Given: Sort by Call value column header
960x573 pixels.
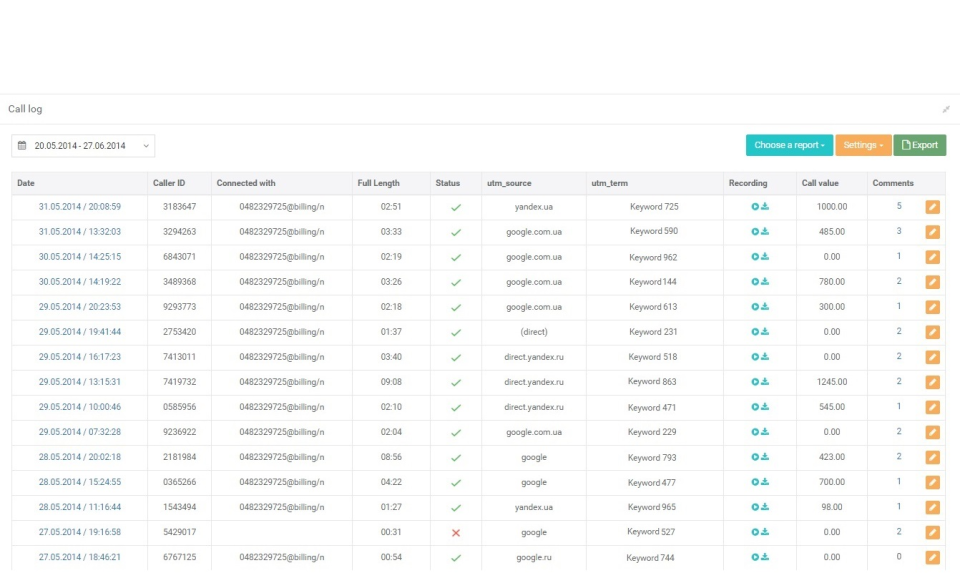Looking at the screenshot, I should 819,183.
